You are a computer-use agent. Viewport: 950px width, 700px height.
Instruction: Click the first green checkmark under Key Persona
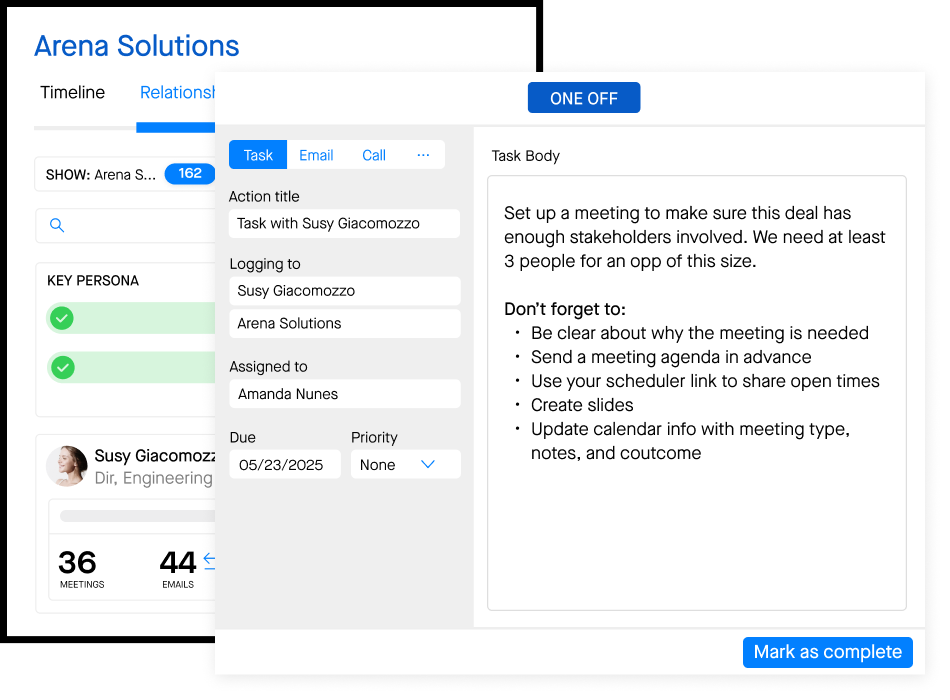click(x=62, y=318)
